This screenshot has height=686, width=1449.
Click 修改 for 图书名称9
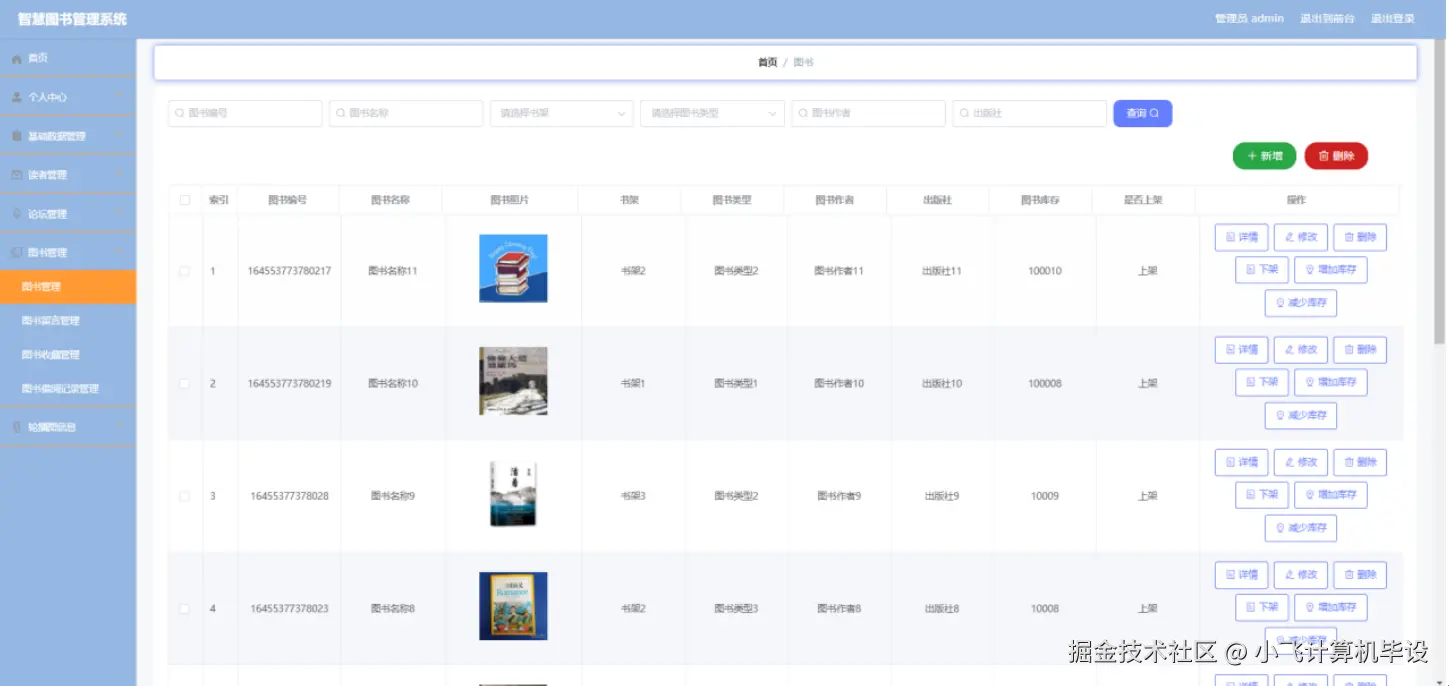1300,462
